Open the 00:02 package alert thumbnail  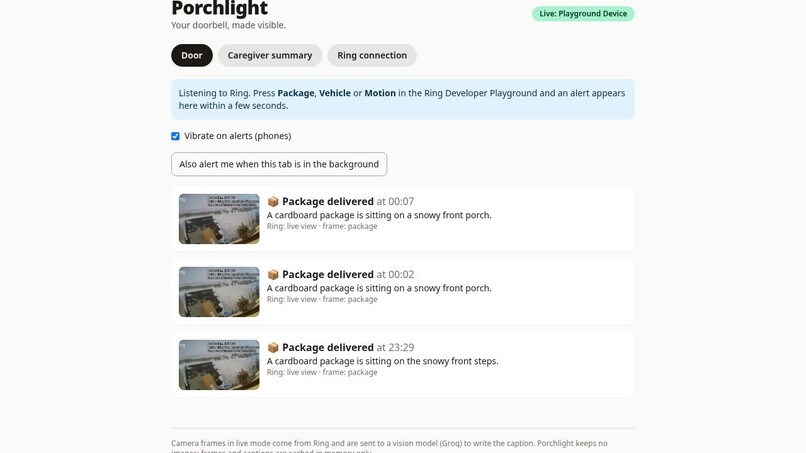tap(219, 292)
